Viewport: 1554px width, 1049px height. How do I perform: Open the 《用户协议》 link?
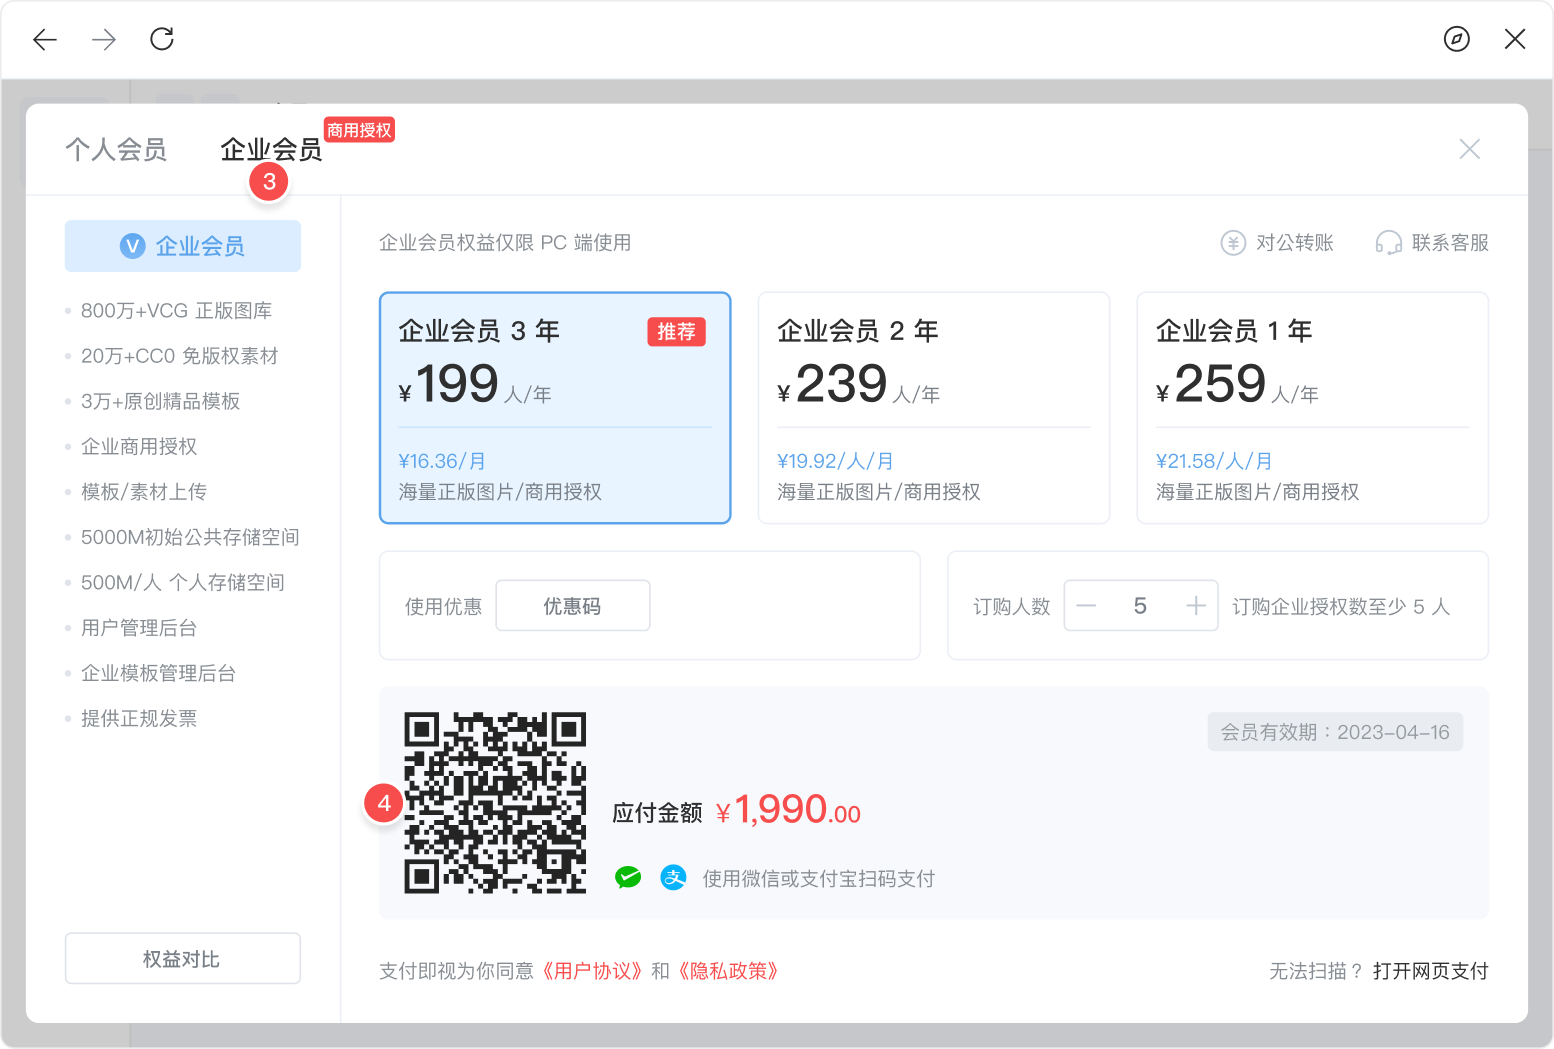pyautogui.click(x=593, y=971)
